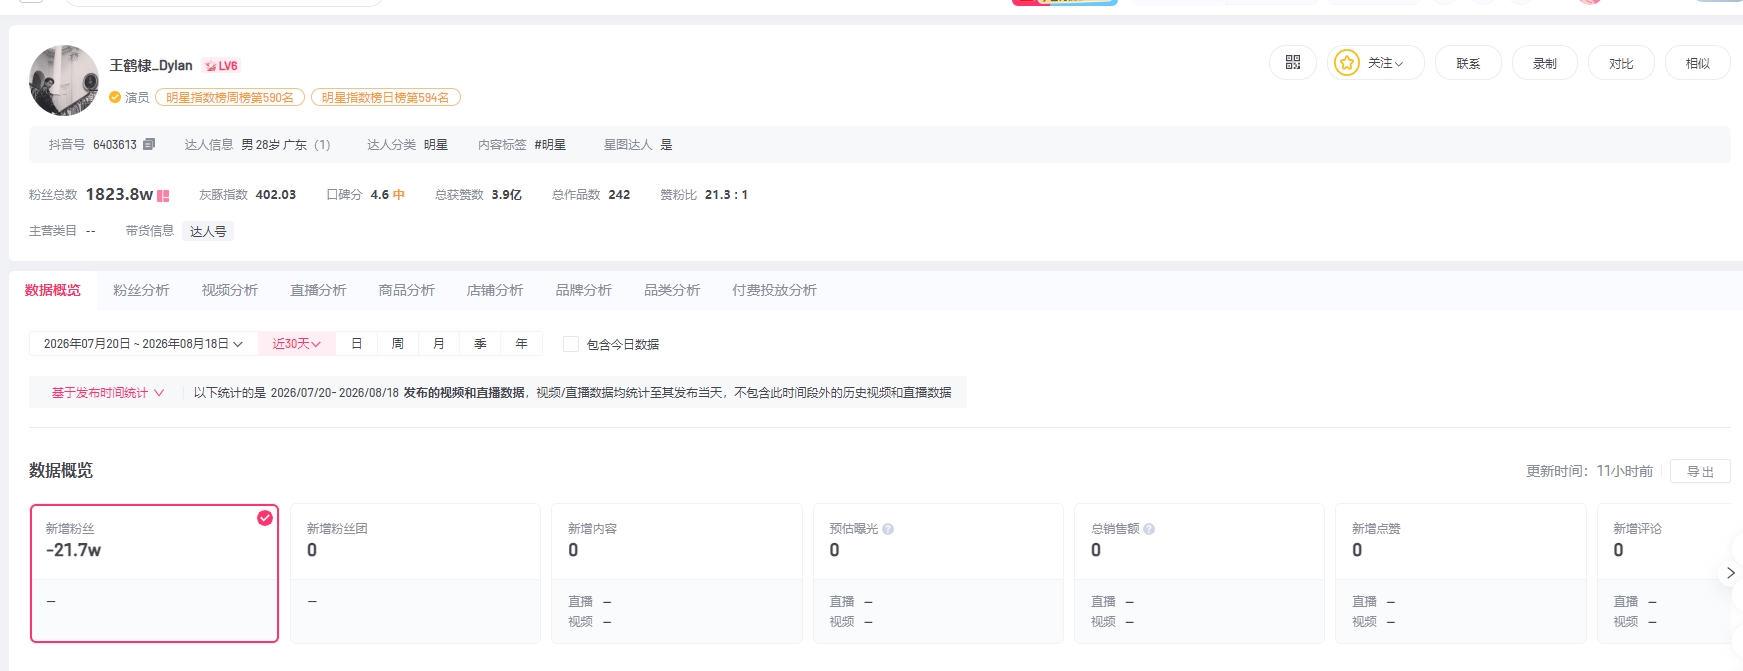Toggle the 包含今日数据 checkbox

point(571,344)
